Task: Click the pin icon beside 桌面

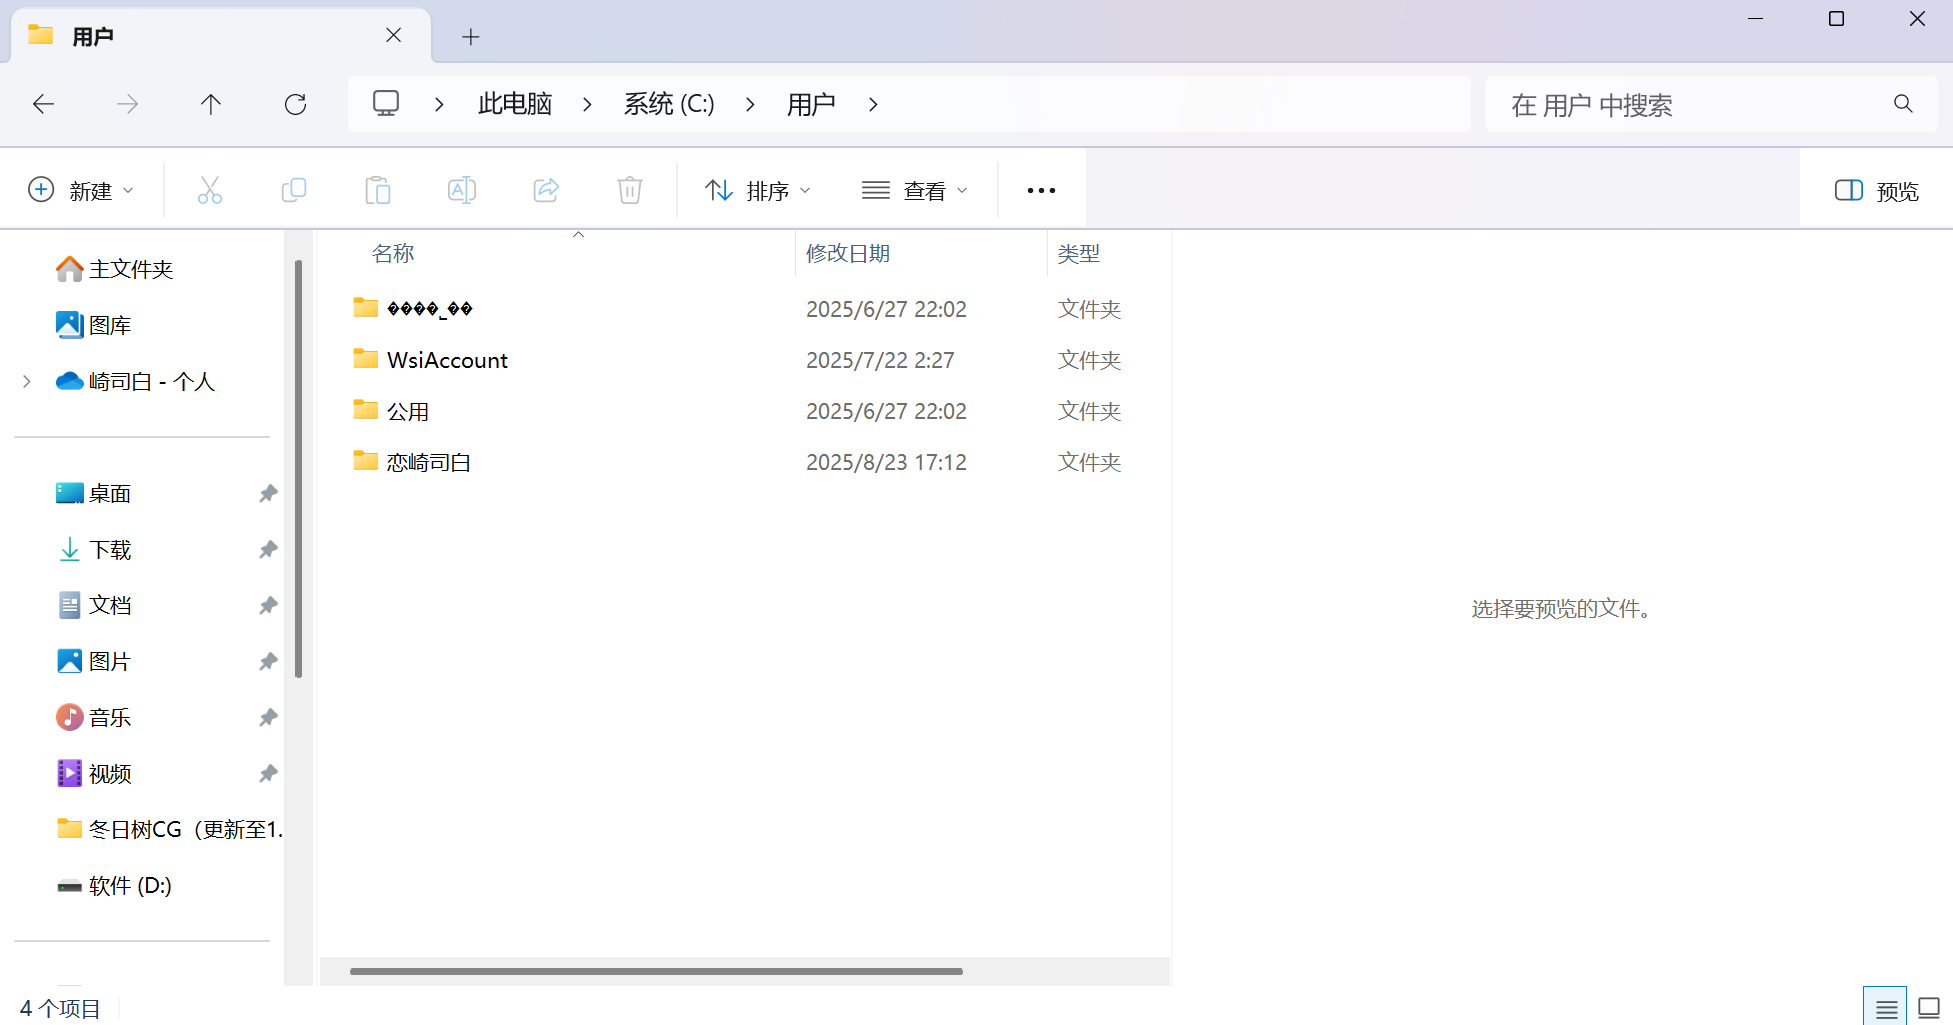Action: pyautogui.click(x=268, y=493)
